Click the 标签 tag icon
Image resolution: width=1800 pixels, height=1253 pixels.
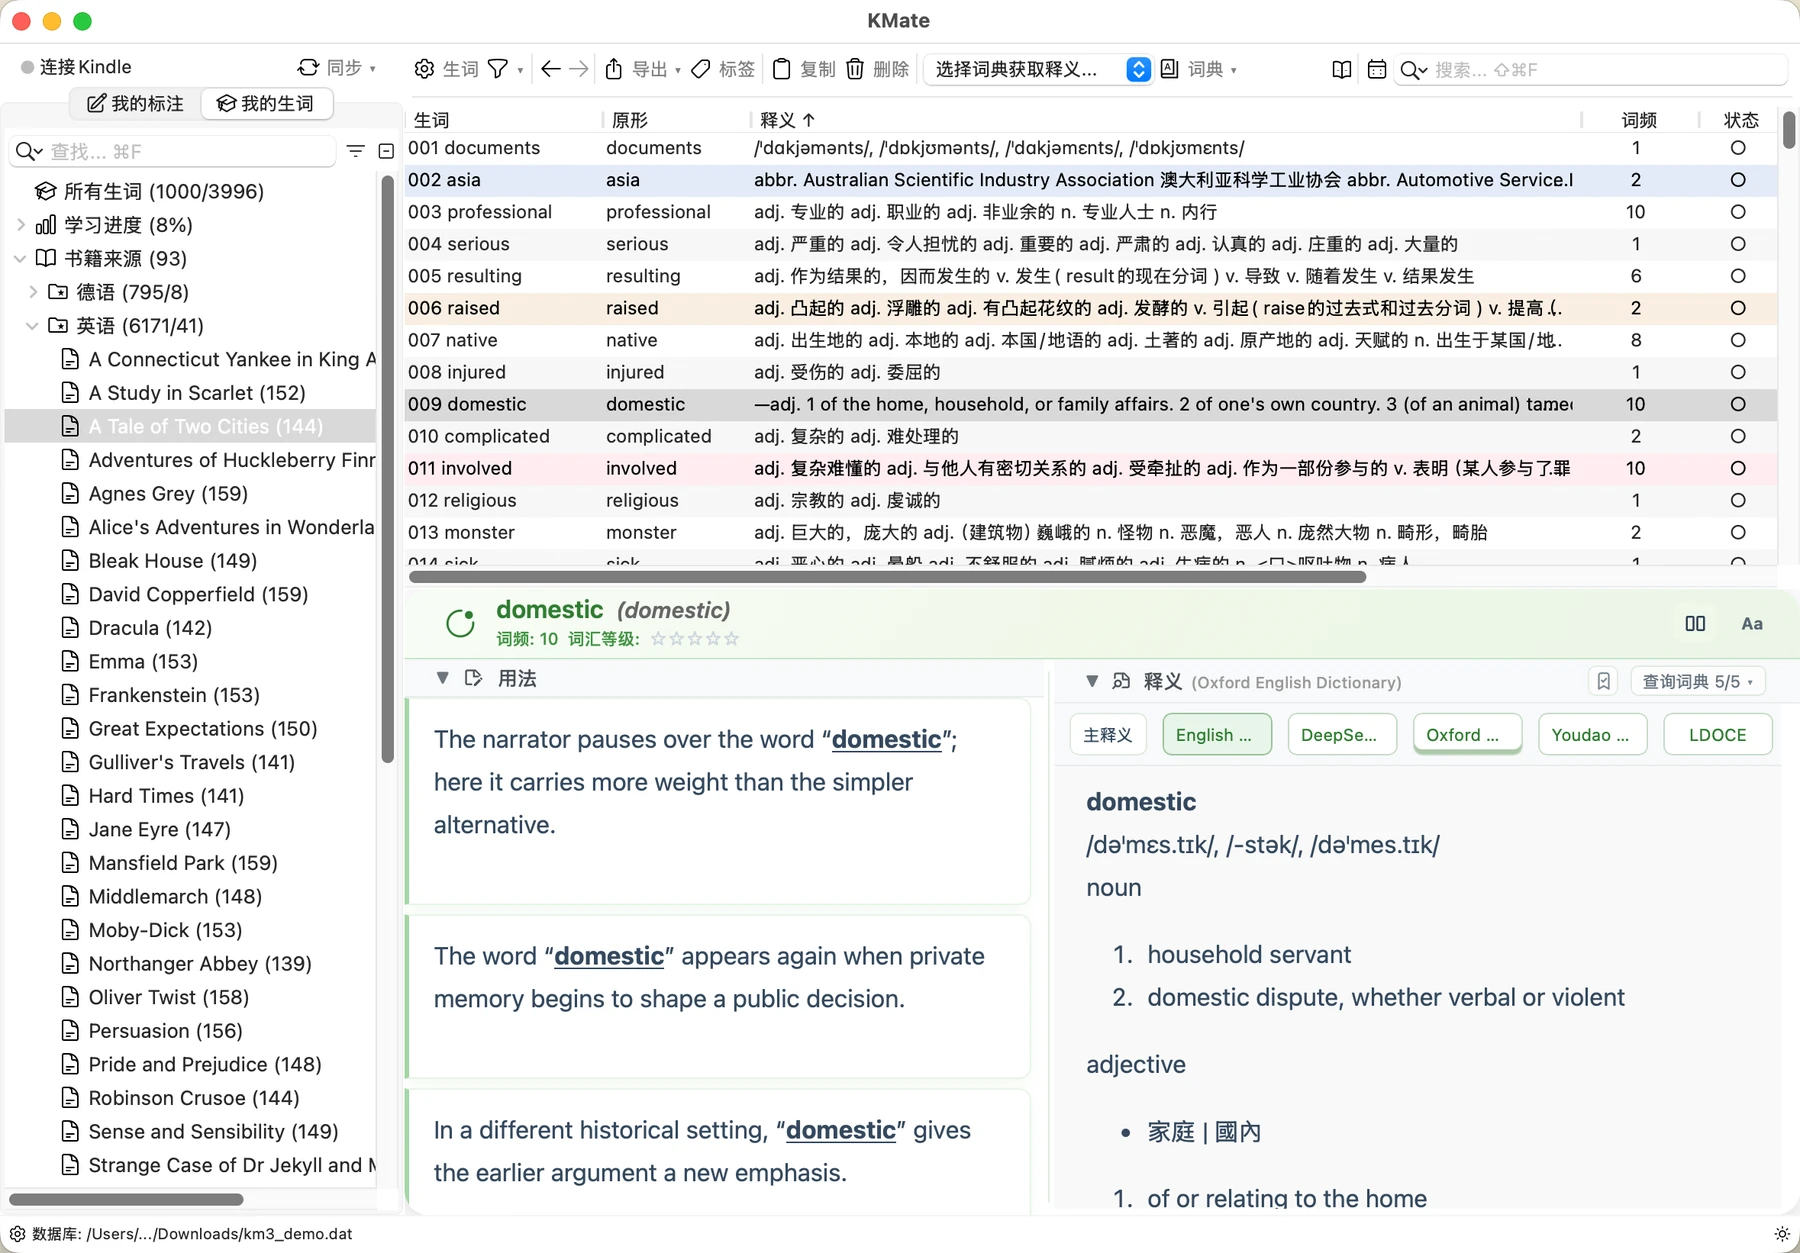tap(701, 69)
